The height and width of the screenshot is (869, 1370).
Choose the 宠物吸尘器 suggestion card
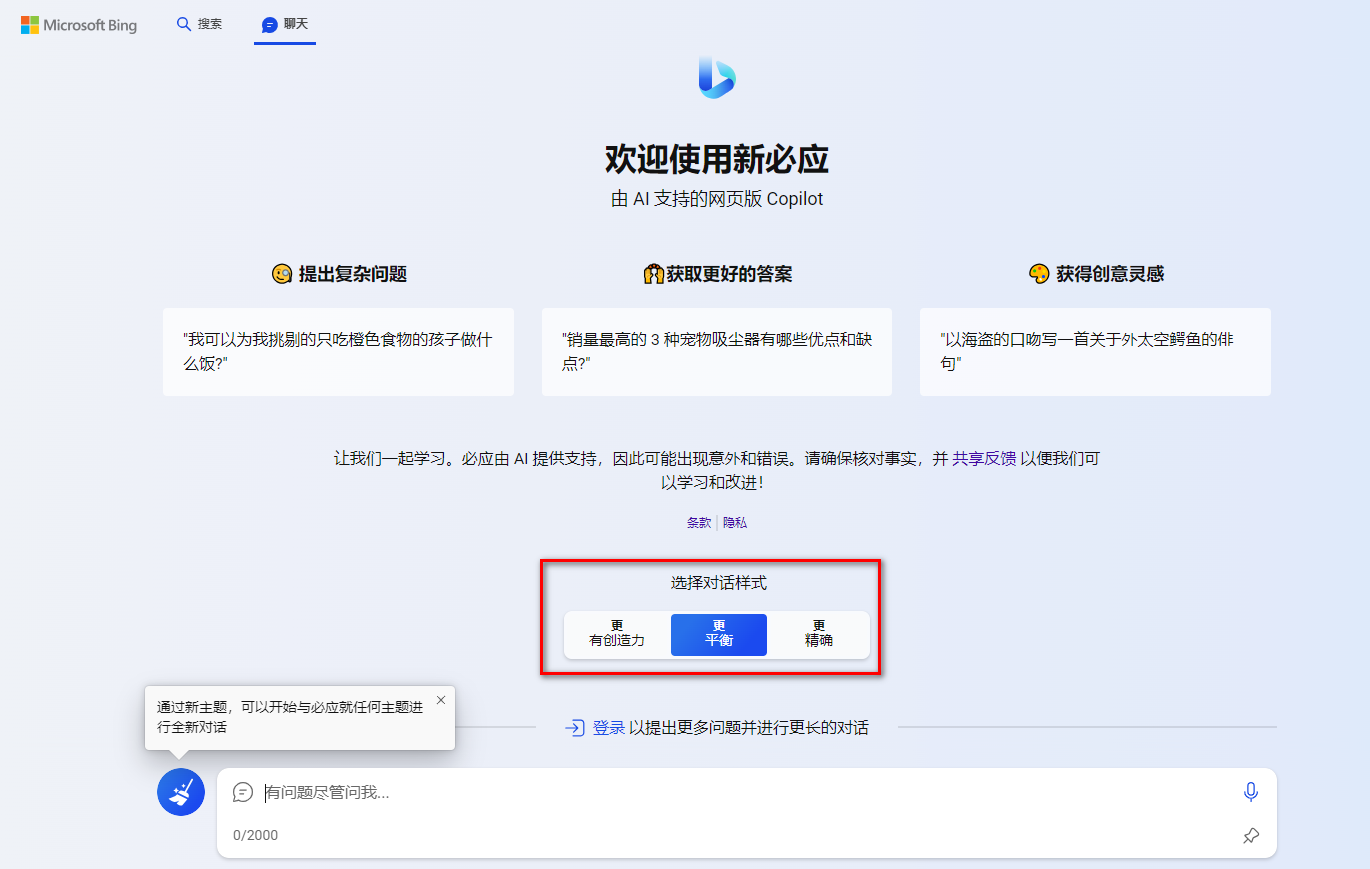point(717,352)
